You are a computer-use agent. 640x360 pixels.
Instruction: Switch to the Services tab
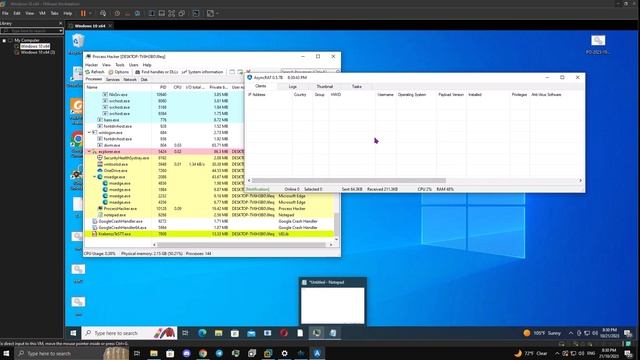[113, 80]
